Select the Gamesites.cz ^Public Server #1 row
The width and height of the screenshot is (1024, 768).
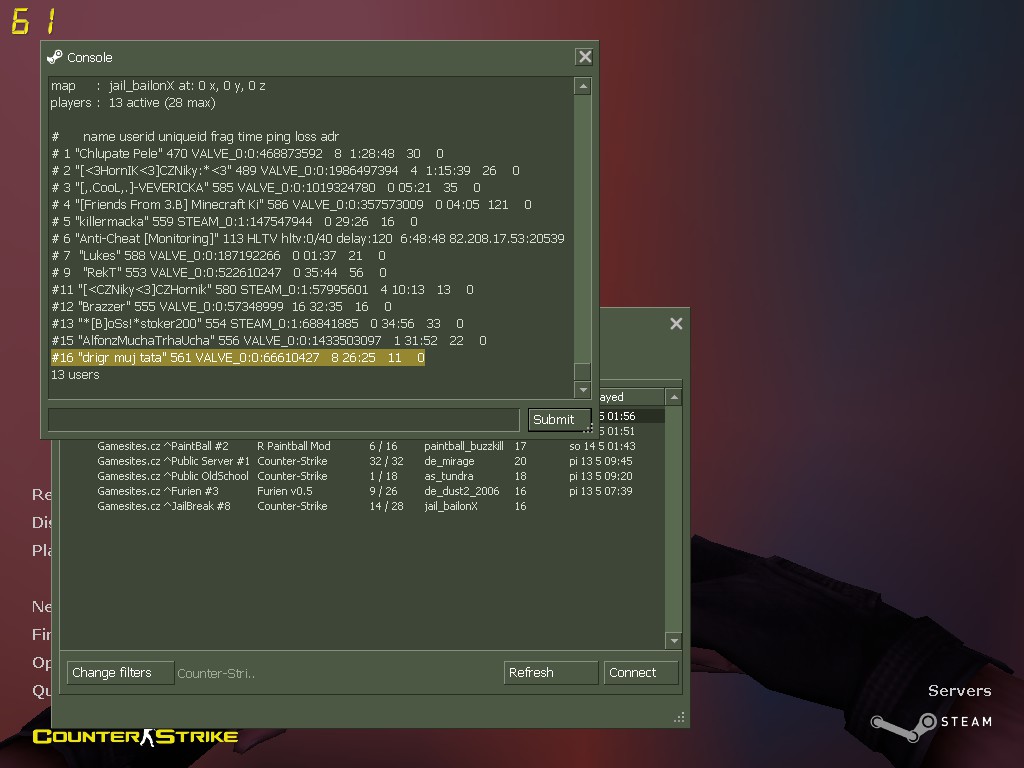click(x=364, y=462)
